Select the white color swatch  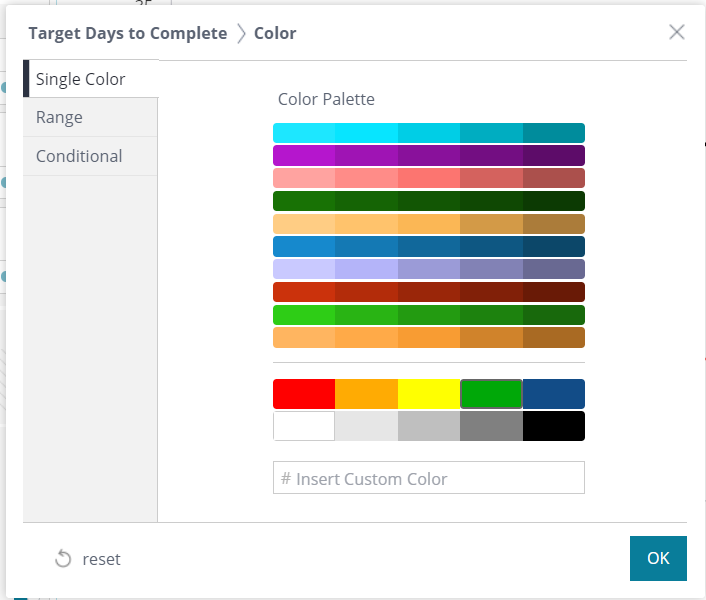304,426
